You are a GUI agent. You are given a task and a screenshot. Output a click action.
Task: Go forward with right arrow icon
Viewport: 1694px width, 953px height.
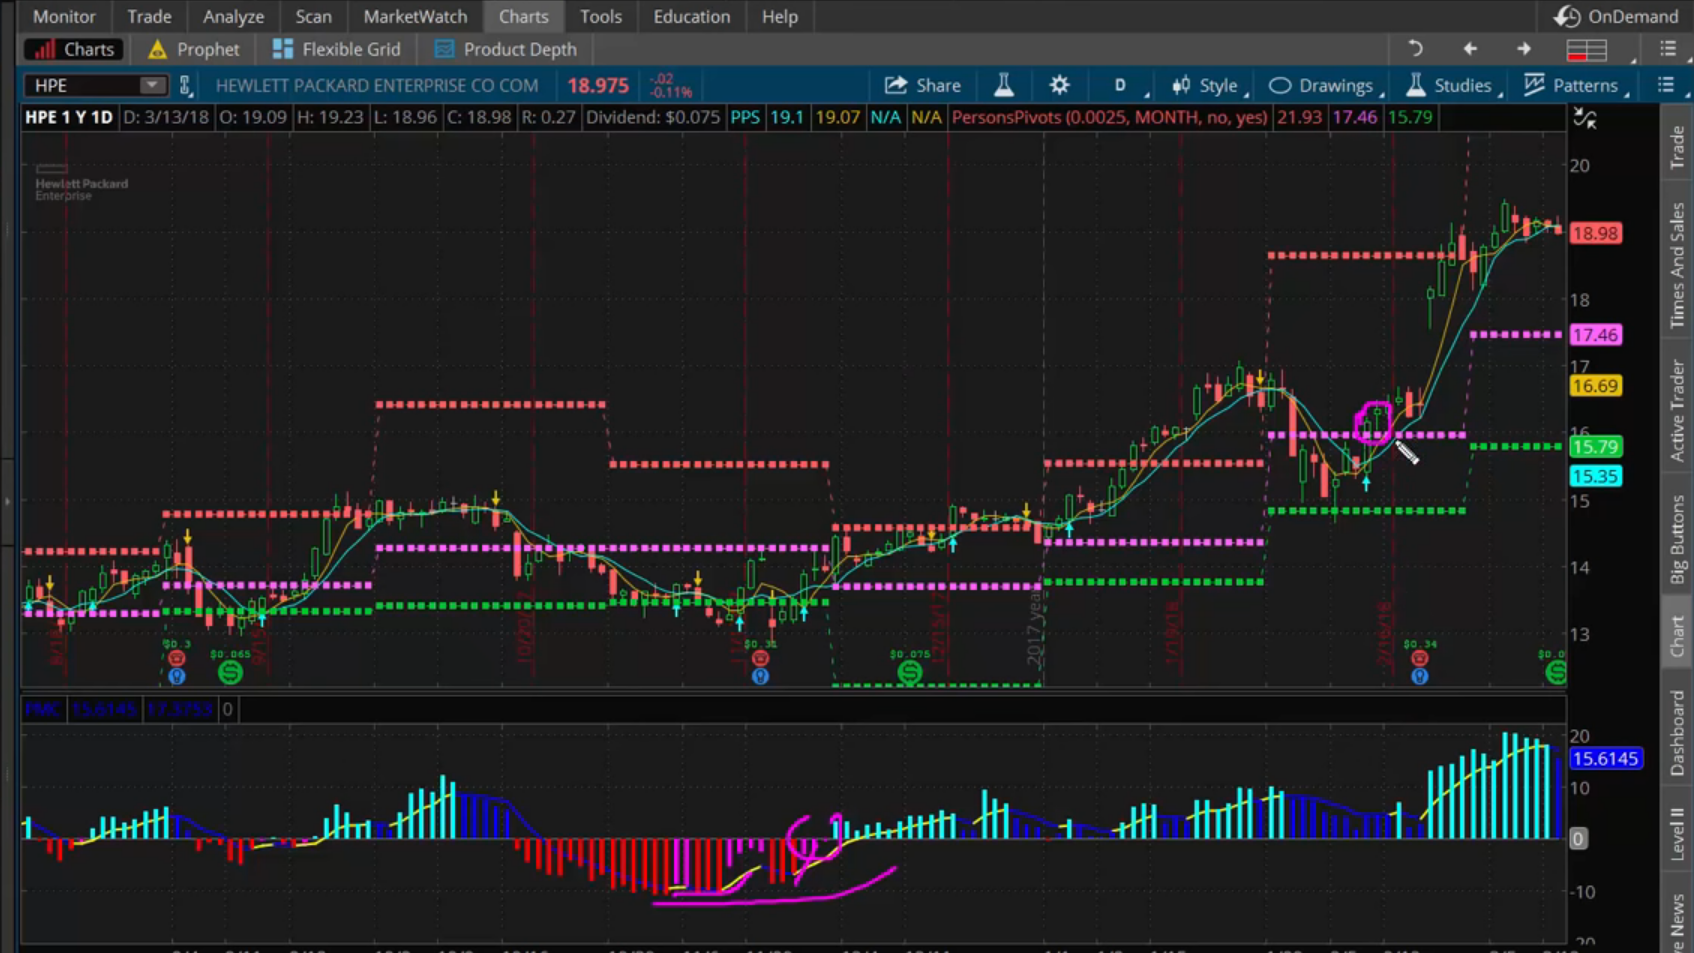[1523, 49]
